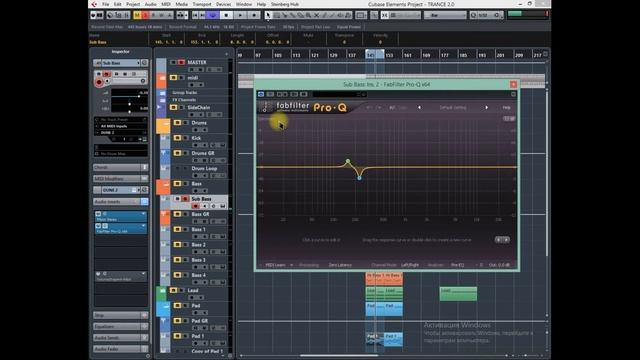Load next Pro-Q preset arrow
Screen dimensions: 640x360
pyautogui.click(x=487, y=107)
